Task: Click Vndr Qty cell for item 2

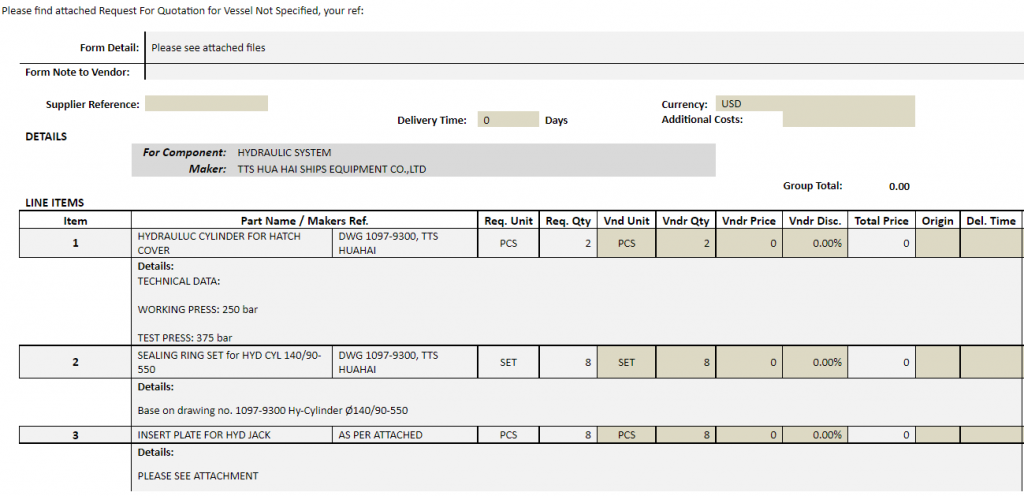Action: (x=686, y=362)
